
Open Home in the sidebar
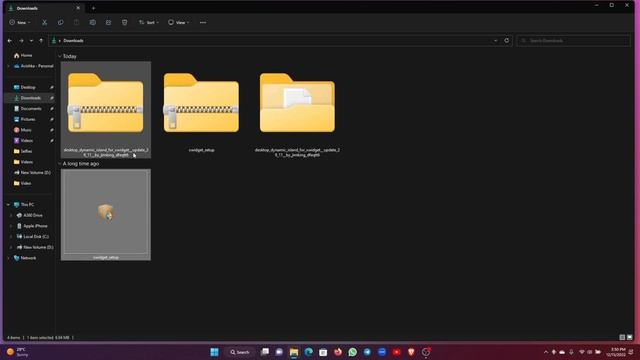(x=27, y=56)
